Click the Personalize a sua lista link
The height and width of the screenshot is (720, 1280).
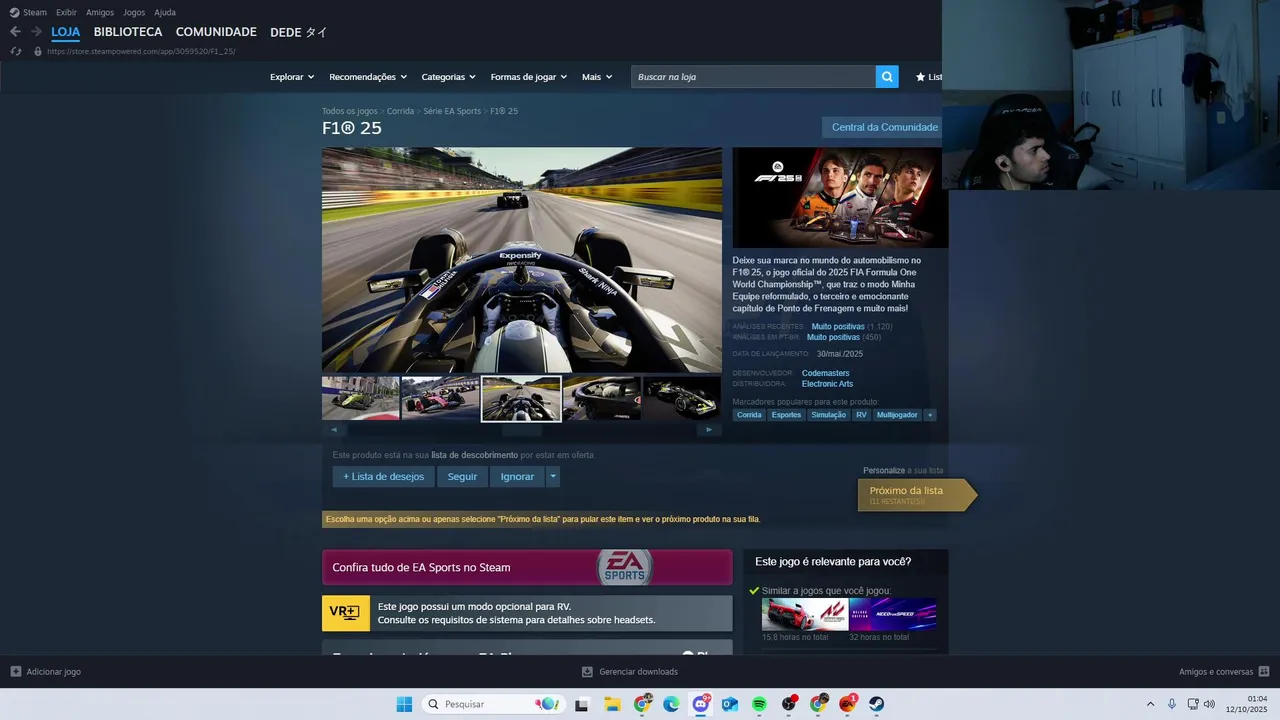click(x=903, y=470)
